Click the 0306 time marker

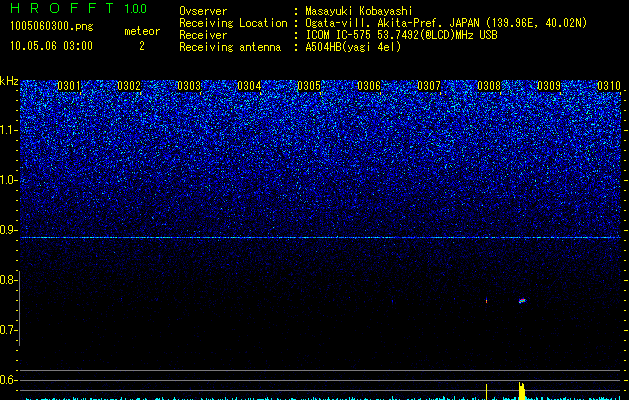coord(369,86)
